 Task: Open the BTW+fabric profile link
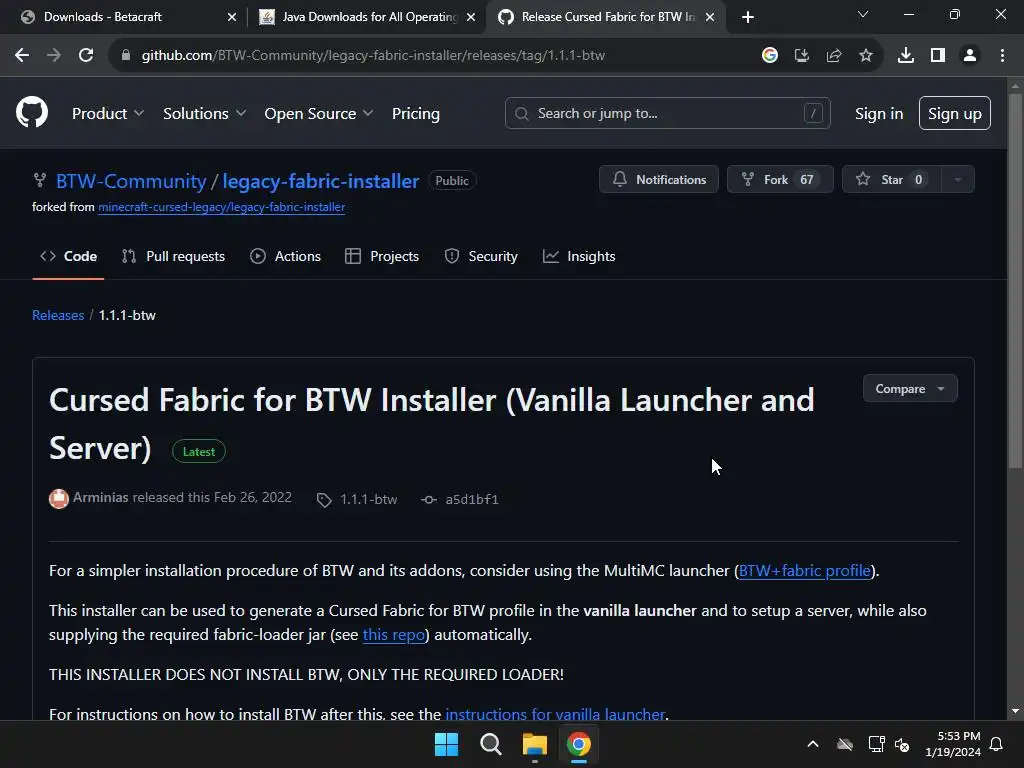[x=805, y=571]
